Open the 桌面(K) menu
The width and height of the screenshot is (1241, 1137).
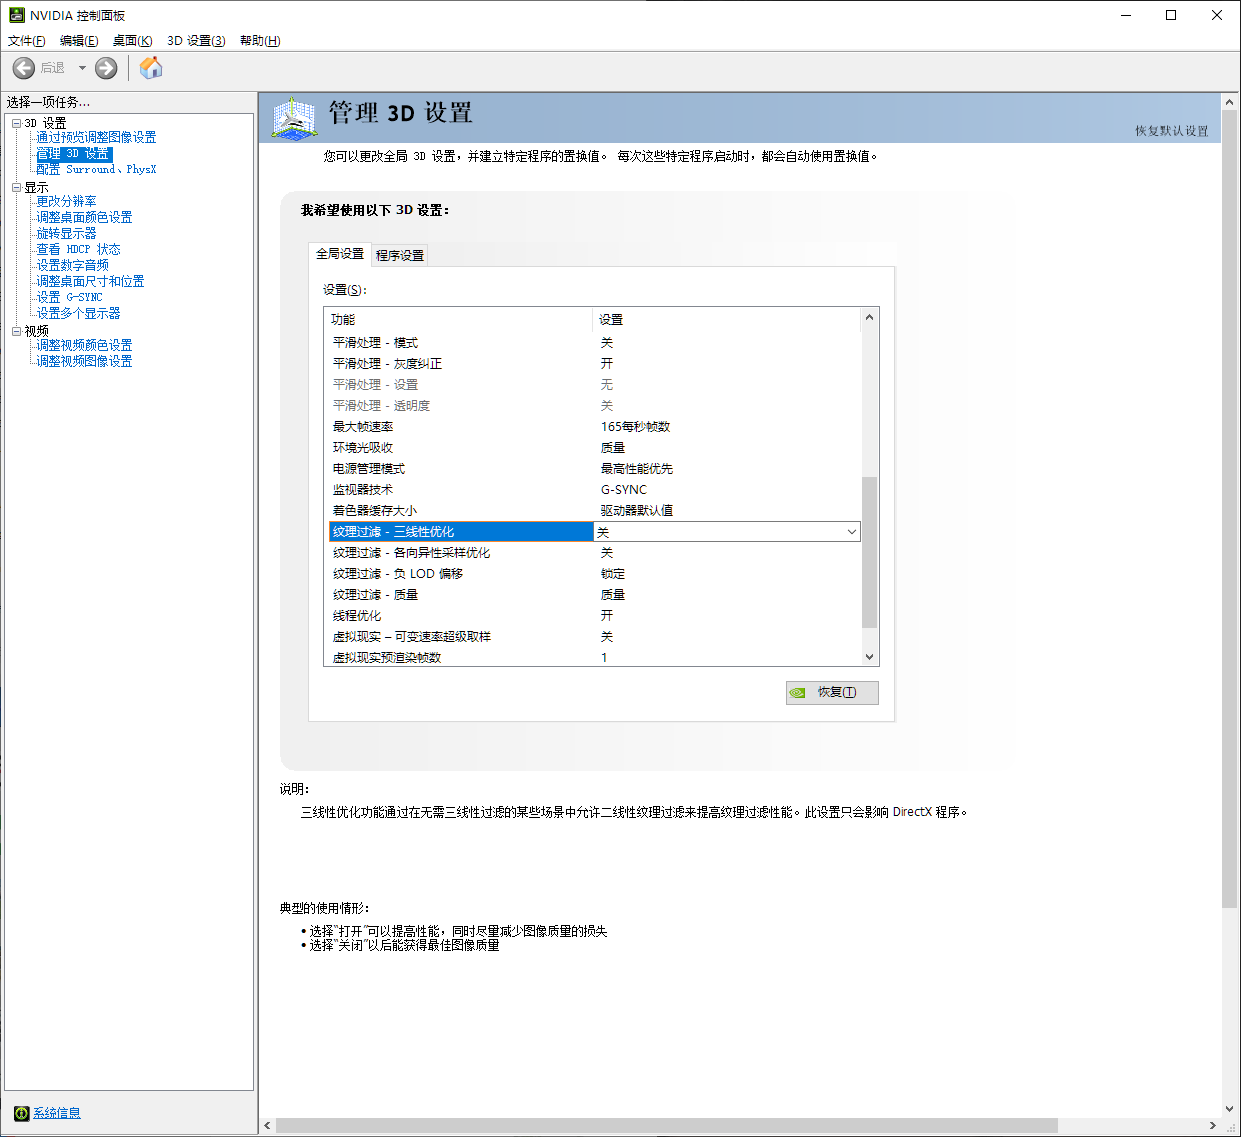coord(132,41)
